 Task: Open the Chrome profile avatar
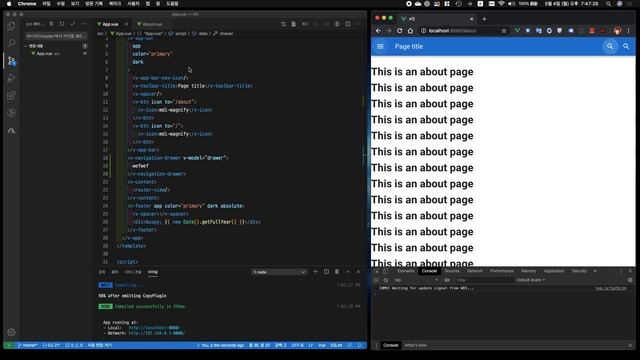click(x=617, y=31)
